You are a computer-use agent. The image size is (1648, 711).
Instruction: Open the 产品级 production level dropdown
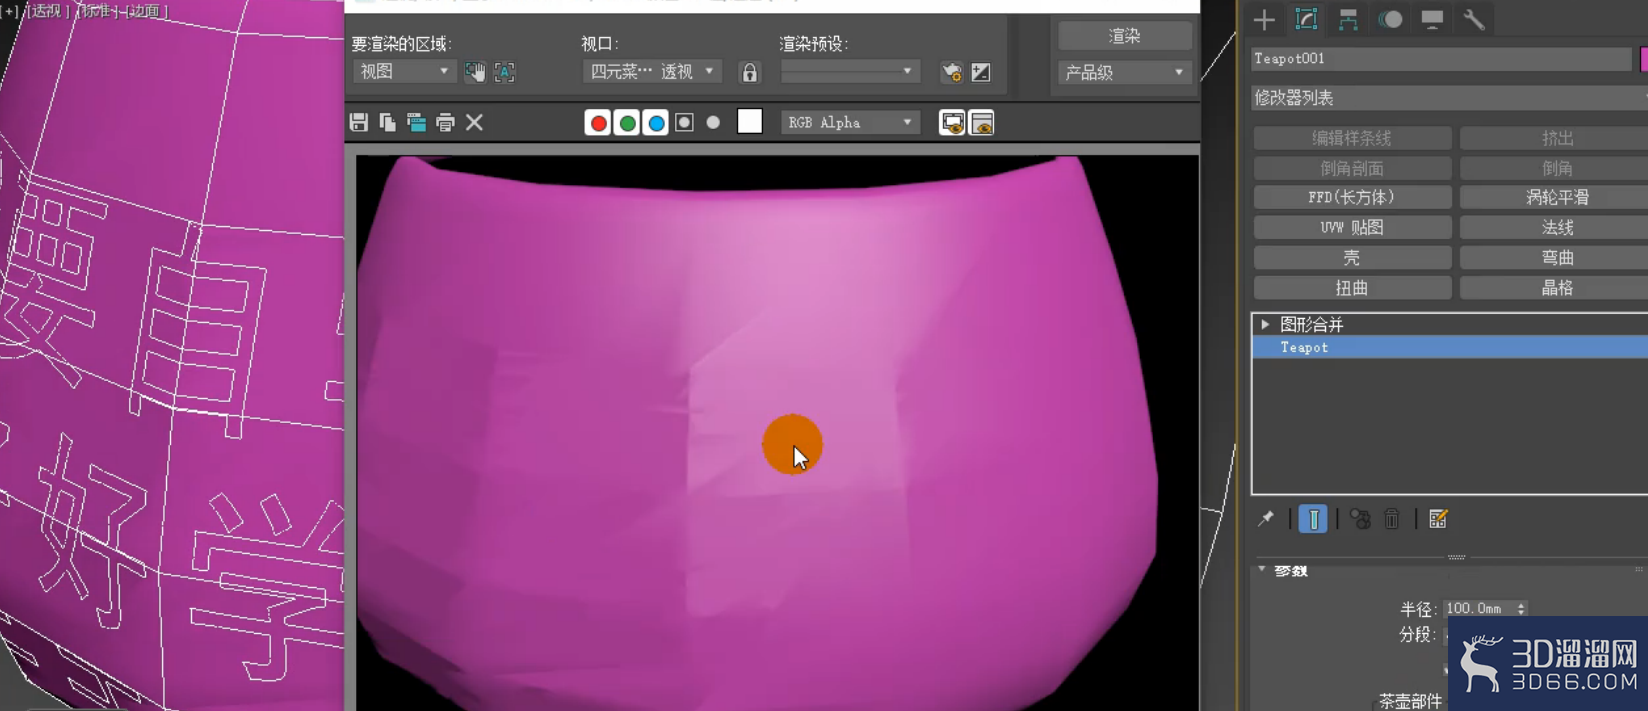[x=1124, y=72]
